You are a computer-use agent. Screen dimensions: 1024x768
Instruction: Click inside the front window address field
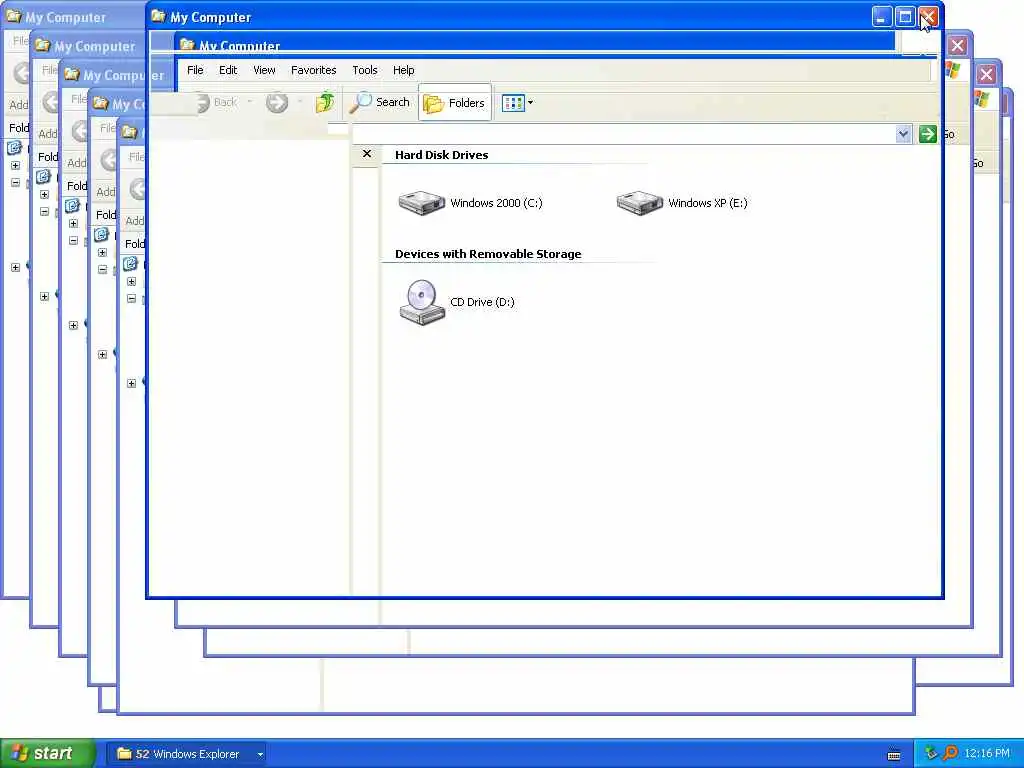tap(624, 135)
